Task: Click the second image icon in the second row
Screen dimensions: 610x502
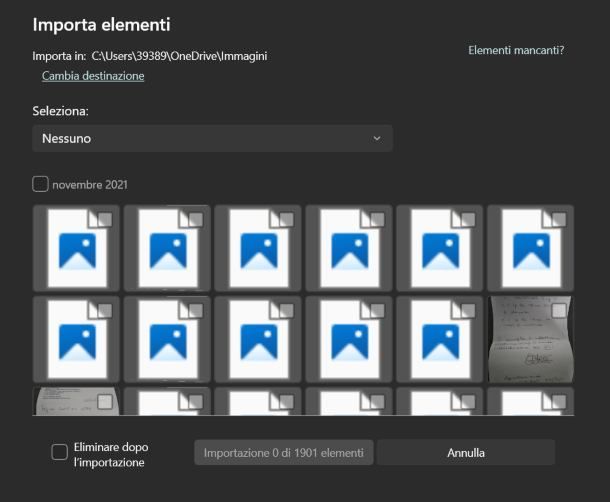Action: click(x=167, y=339)
